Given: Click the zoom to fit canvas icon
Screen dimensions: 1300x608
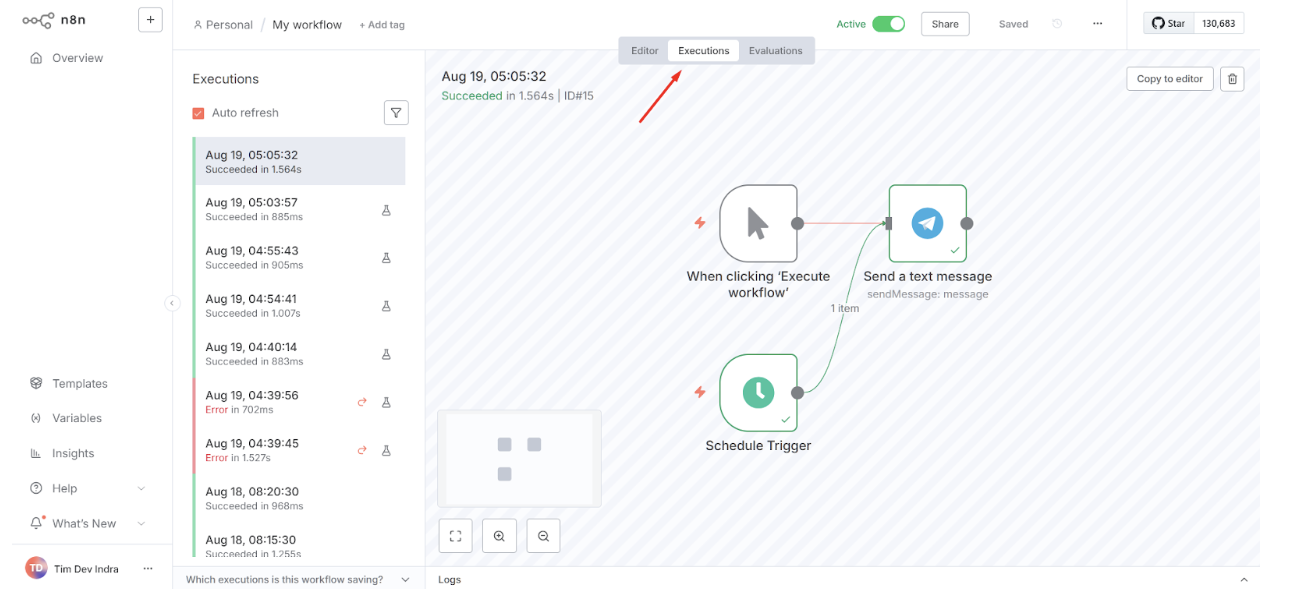Looking at the screenshot, I should [455, 536].
